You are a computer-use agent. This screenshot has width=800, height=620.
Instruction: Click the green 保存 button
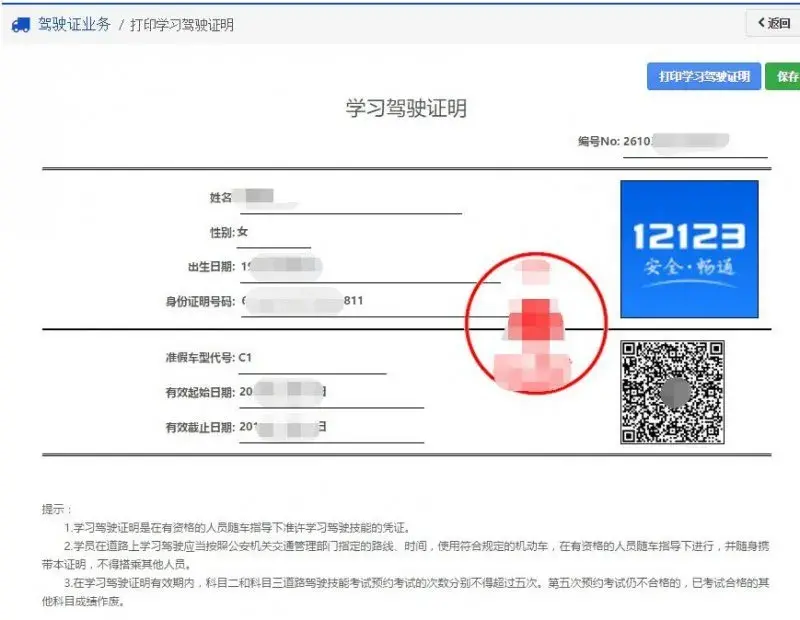click(785, 76)
